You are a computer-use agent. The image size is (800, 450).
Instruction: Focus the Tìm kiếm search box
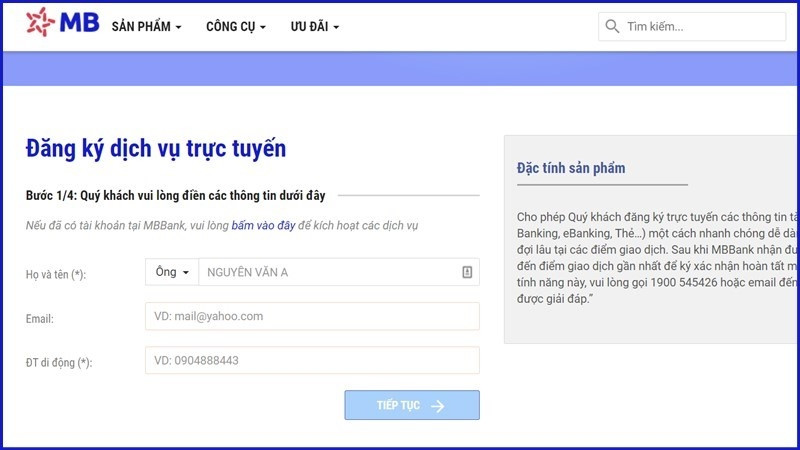(x=700, y=27)
